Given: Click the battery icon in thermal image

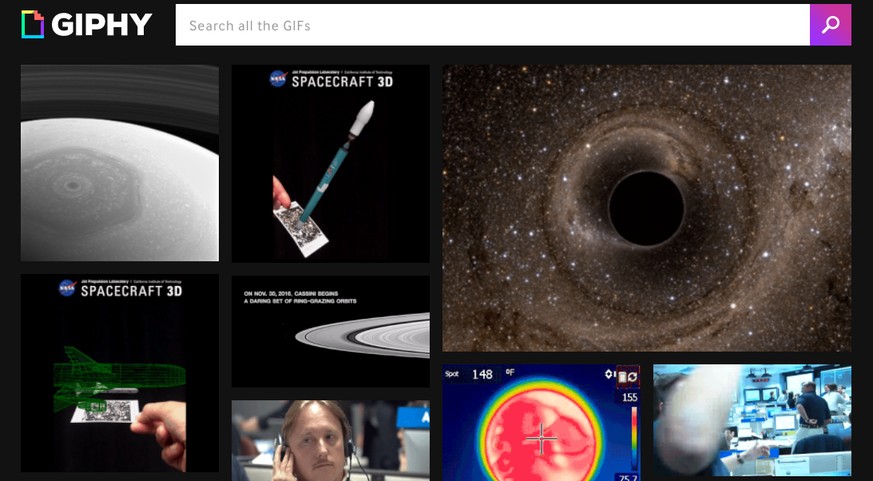Looking at the screenshot, I should 621,375.
